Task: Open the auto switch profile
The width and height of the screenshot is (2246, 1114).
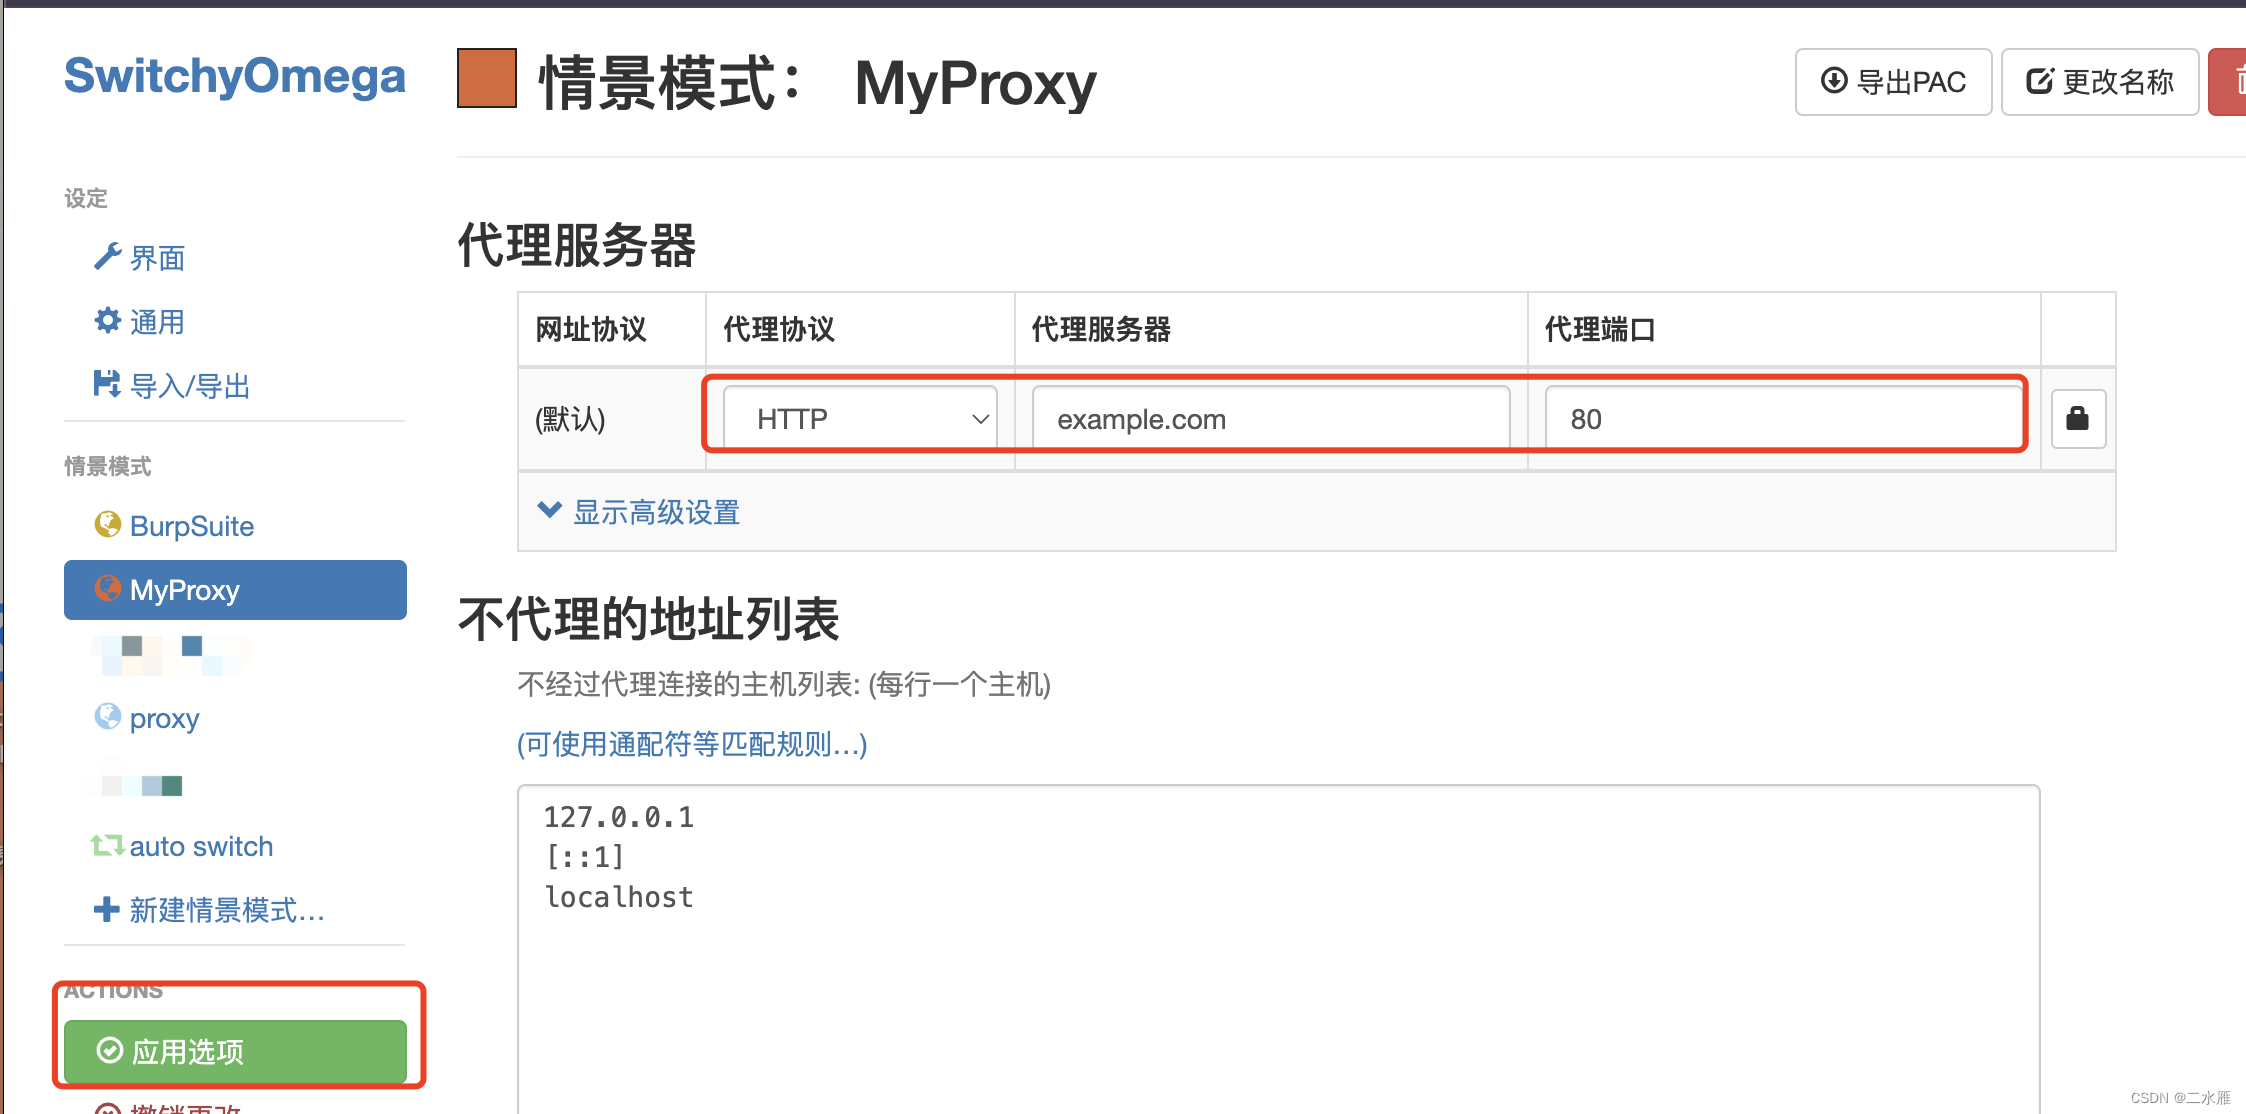Action: tap(201, 846)
